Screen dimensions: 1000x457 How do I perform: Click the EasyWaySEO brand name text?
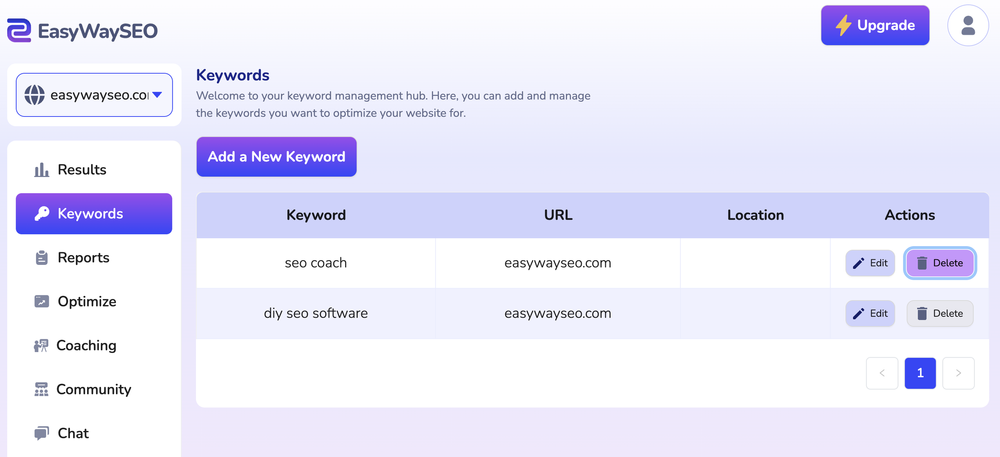click(x=98, y=31)
